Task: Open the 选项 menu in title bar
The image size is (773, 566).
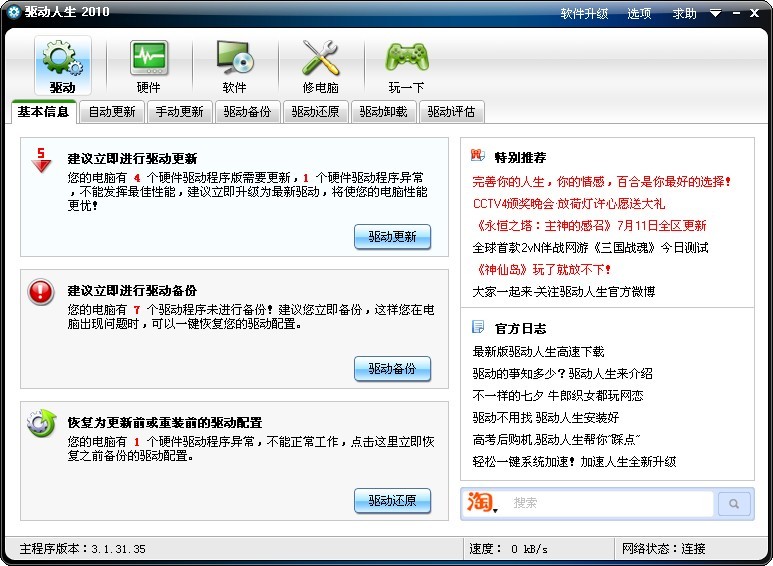Action: (639, 14)
